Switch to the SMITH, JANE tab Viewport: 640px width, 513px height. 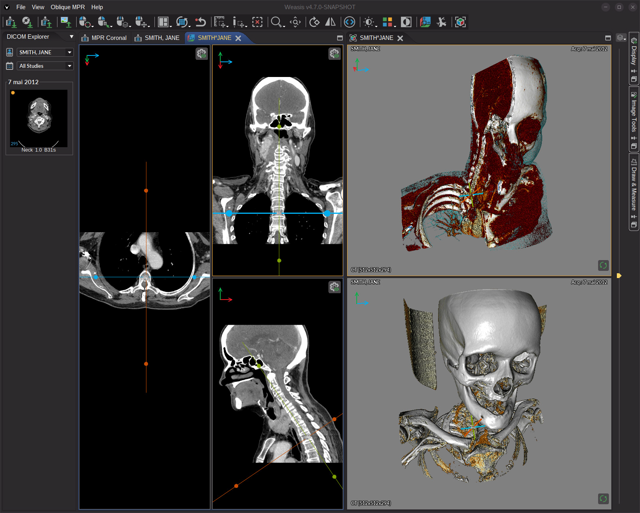click(157, 38)
